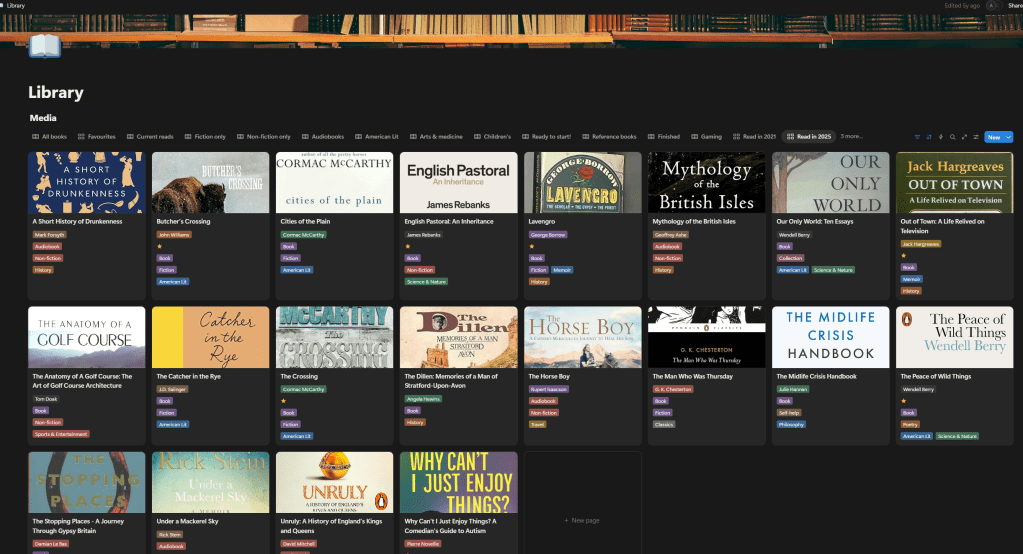Image resolution: width=1023 pixels, height=554 pixels.
Task: Open the lightning bolt automations icon
Action: 941,137
